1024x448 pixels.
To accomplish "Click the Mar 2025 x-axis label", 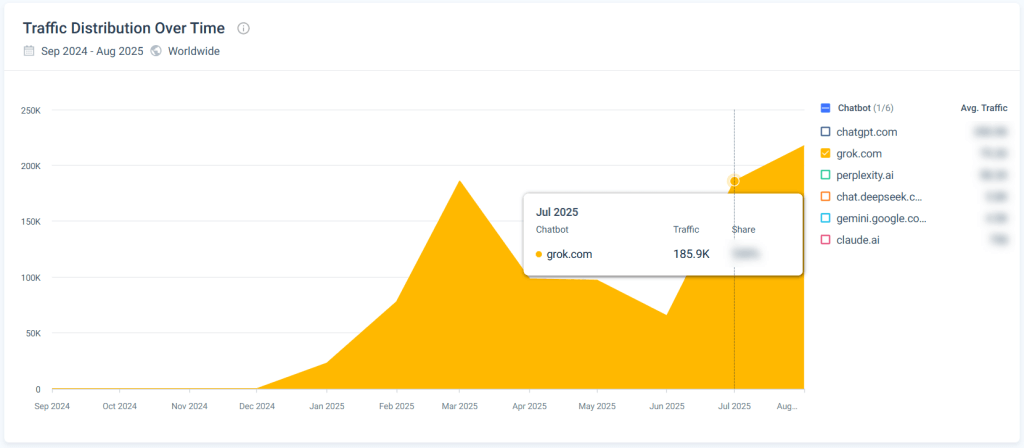I will (459, 407).
